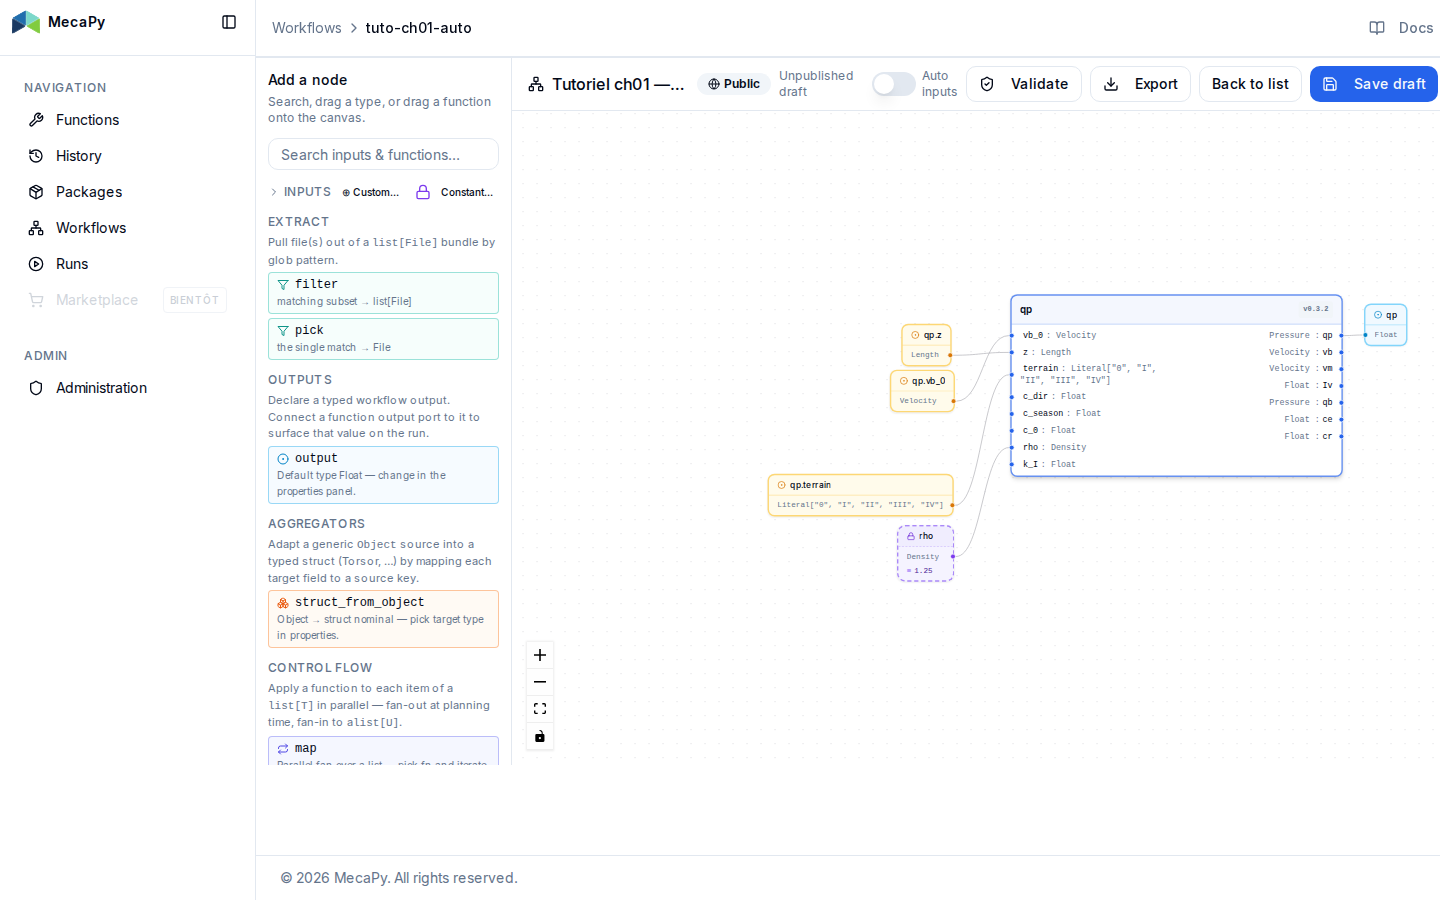Select the struct_from_object node card

383,619
